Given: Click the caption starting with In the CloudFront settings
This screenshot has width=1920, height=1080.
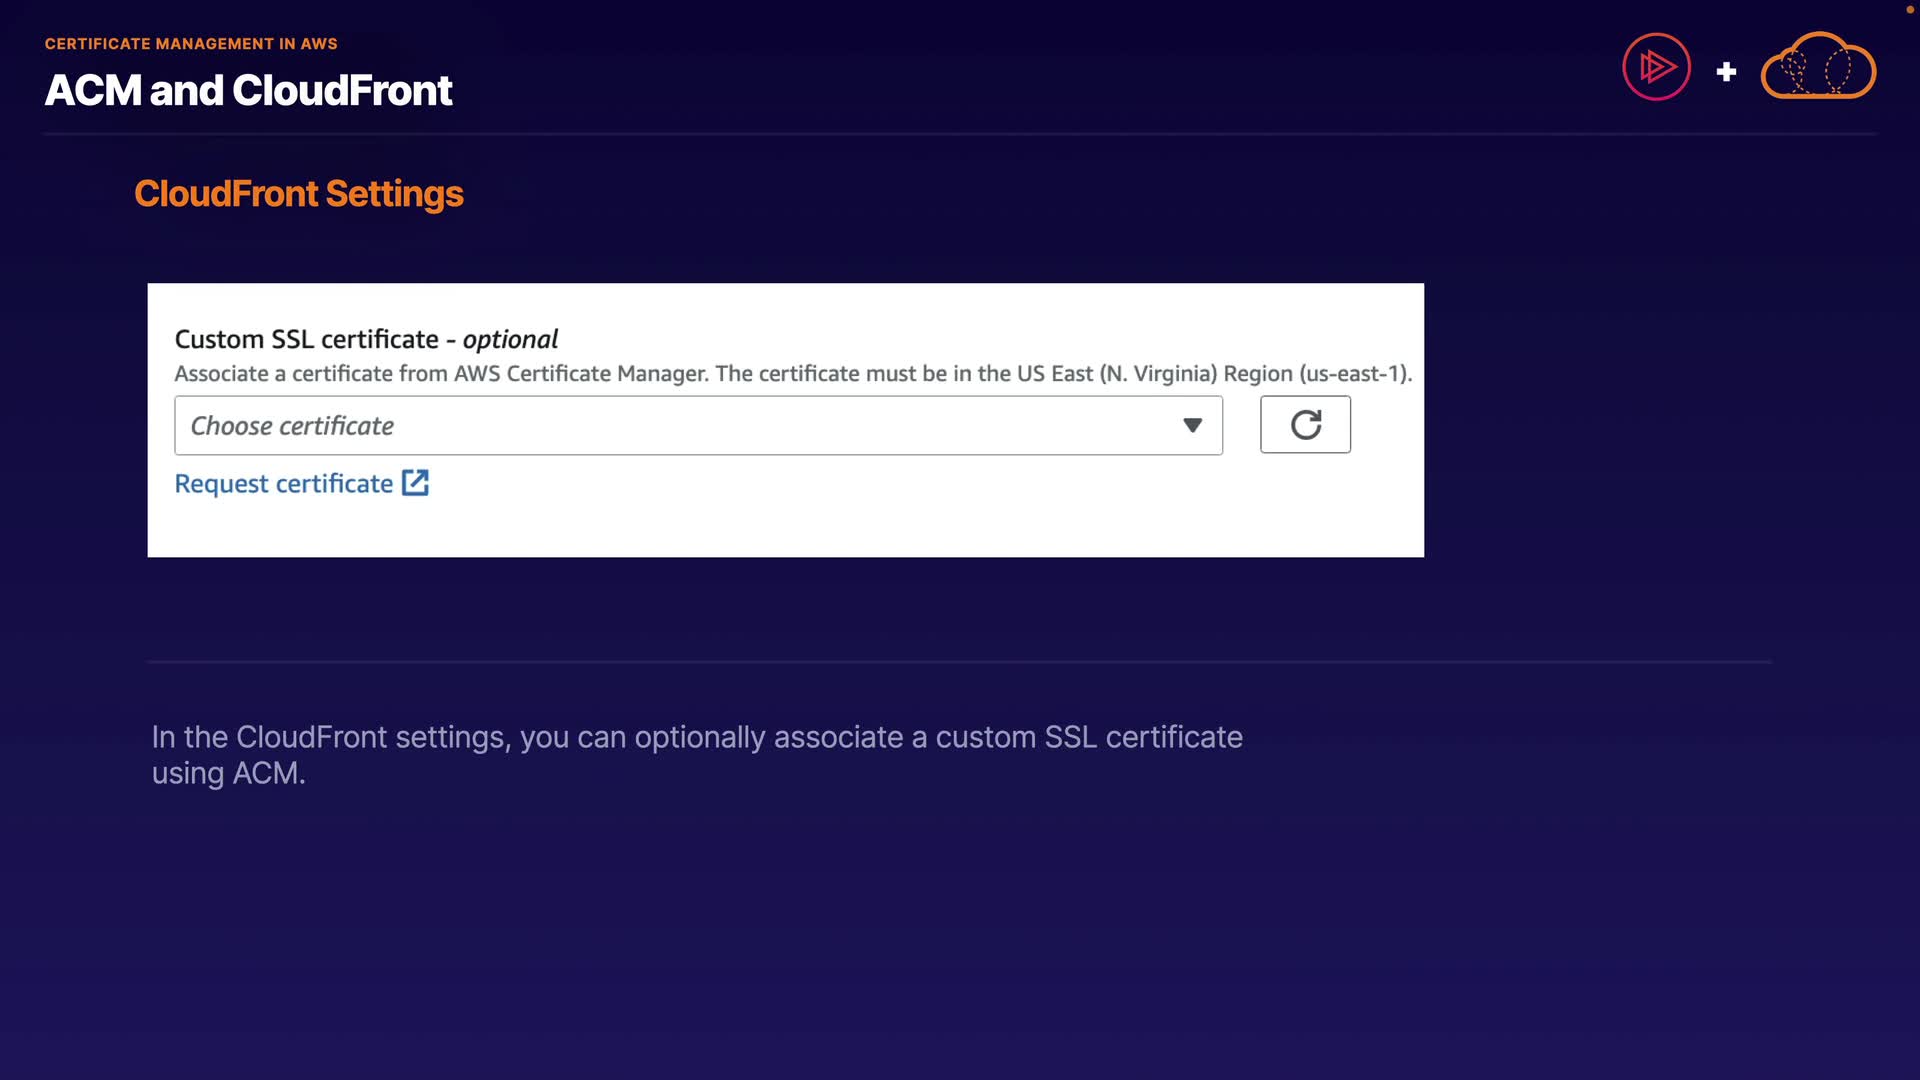Looking at the screenshot, I should (697, 737).
